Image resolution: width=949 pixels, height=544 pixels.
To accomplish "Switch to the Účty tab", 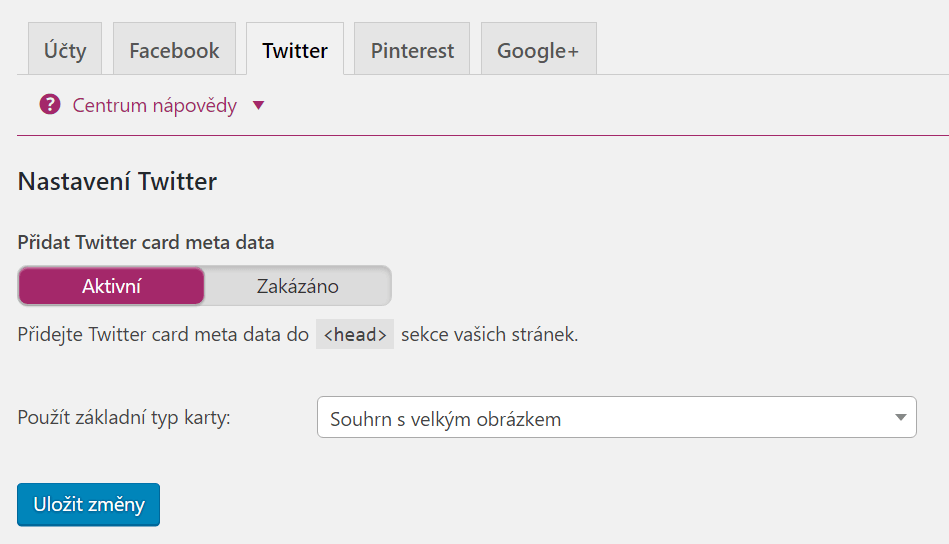I will tap(65, 50).
